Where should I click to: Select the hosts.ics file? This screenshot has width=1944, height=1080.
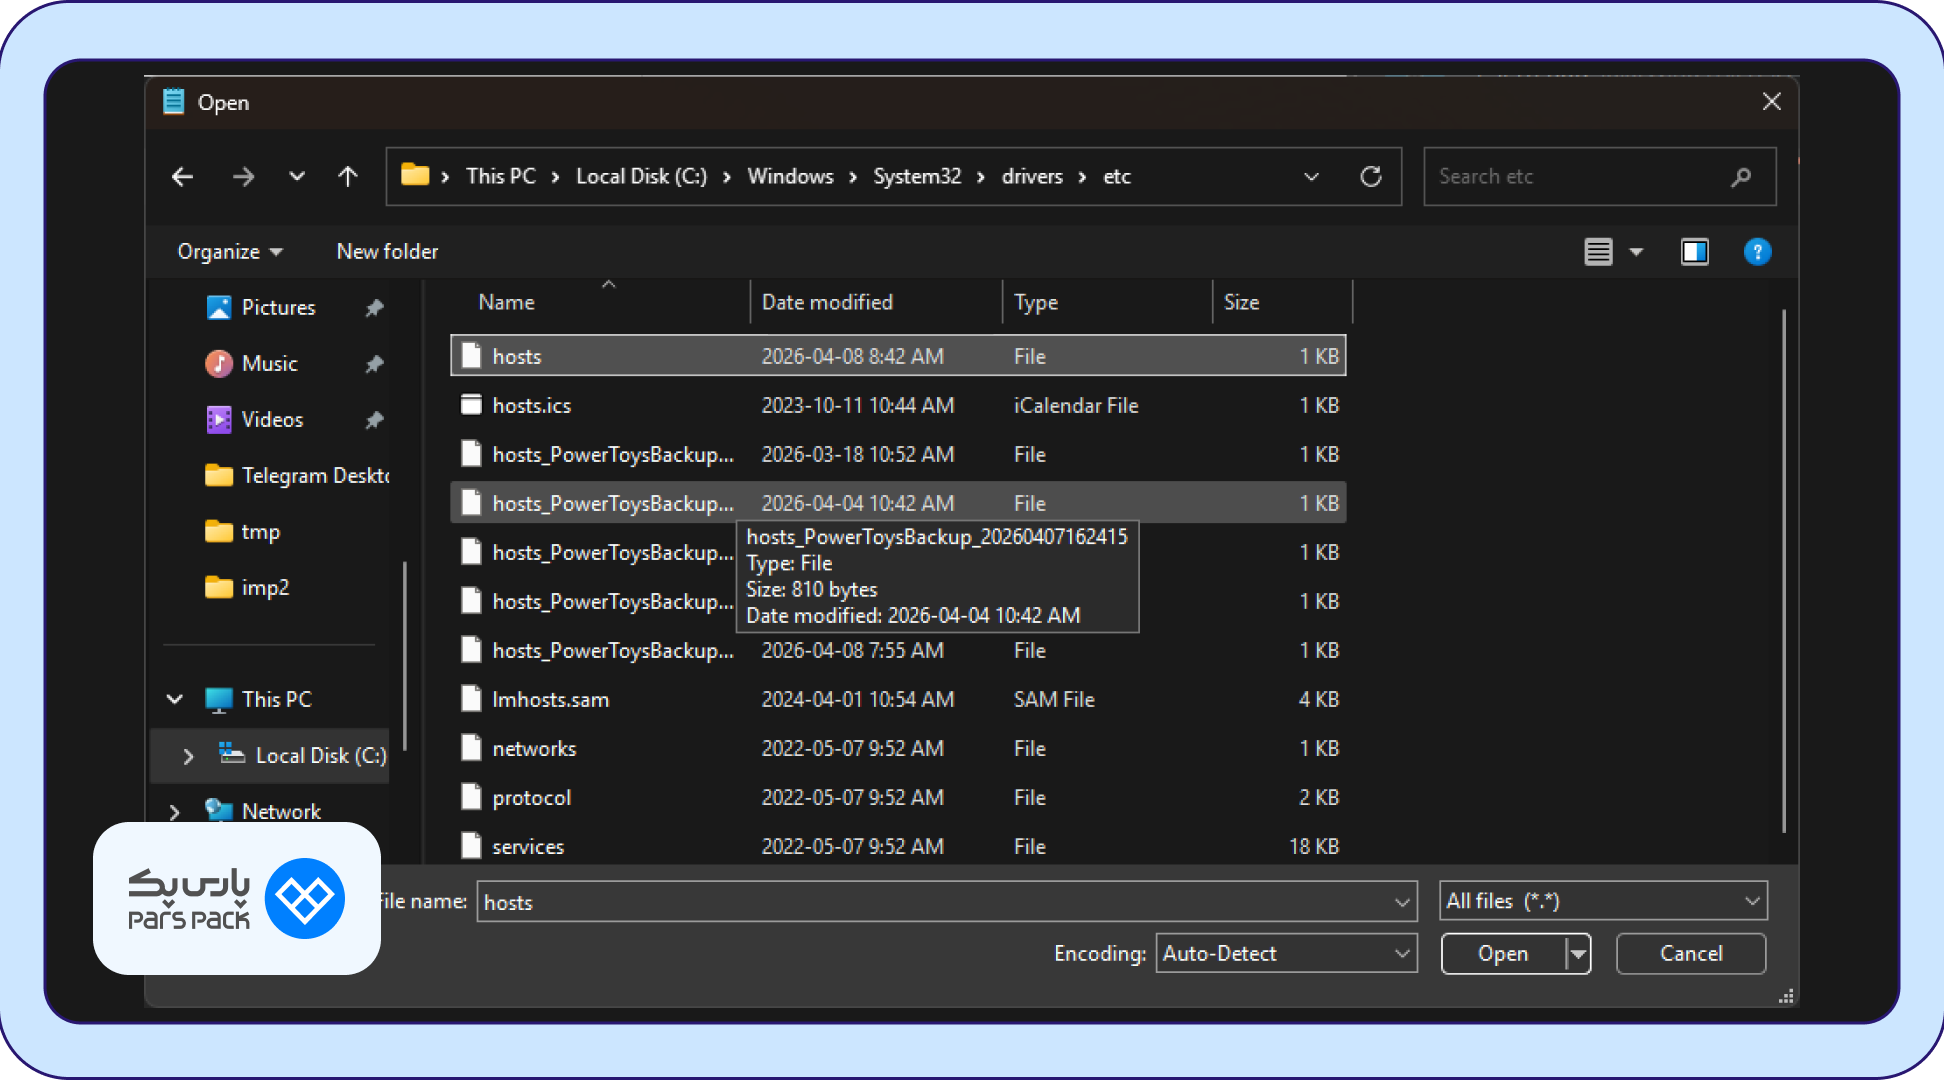click(898, 405)
